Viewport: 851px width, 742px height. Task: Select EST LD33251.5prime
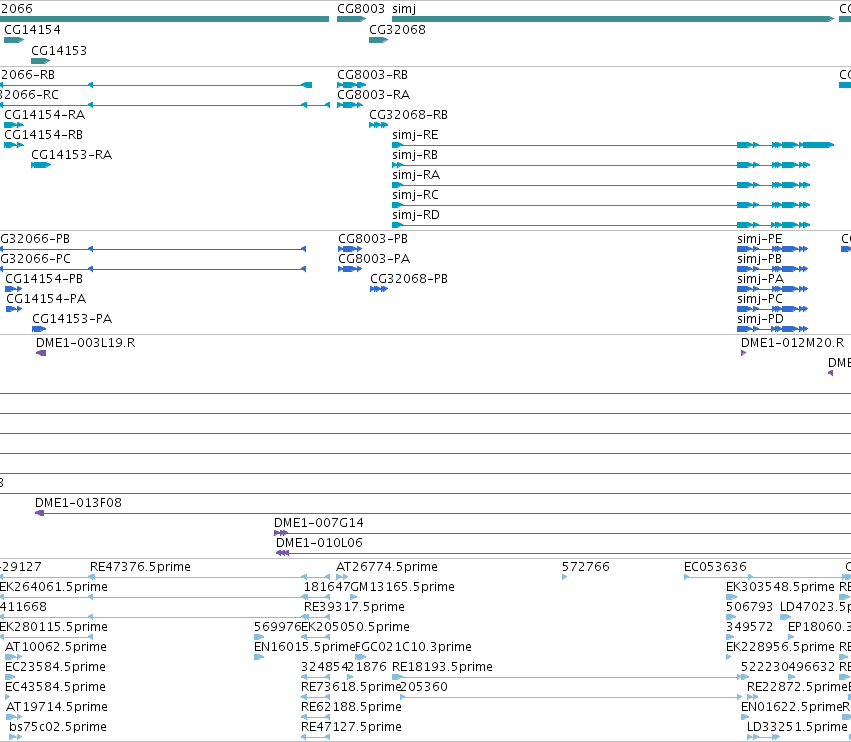797,727
